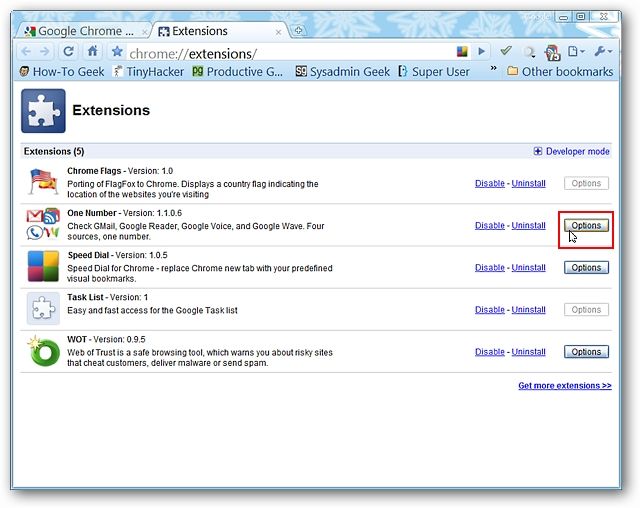Reload the extensions page

coord(69,51)
